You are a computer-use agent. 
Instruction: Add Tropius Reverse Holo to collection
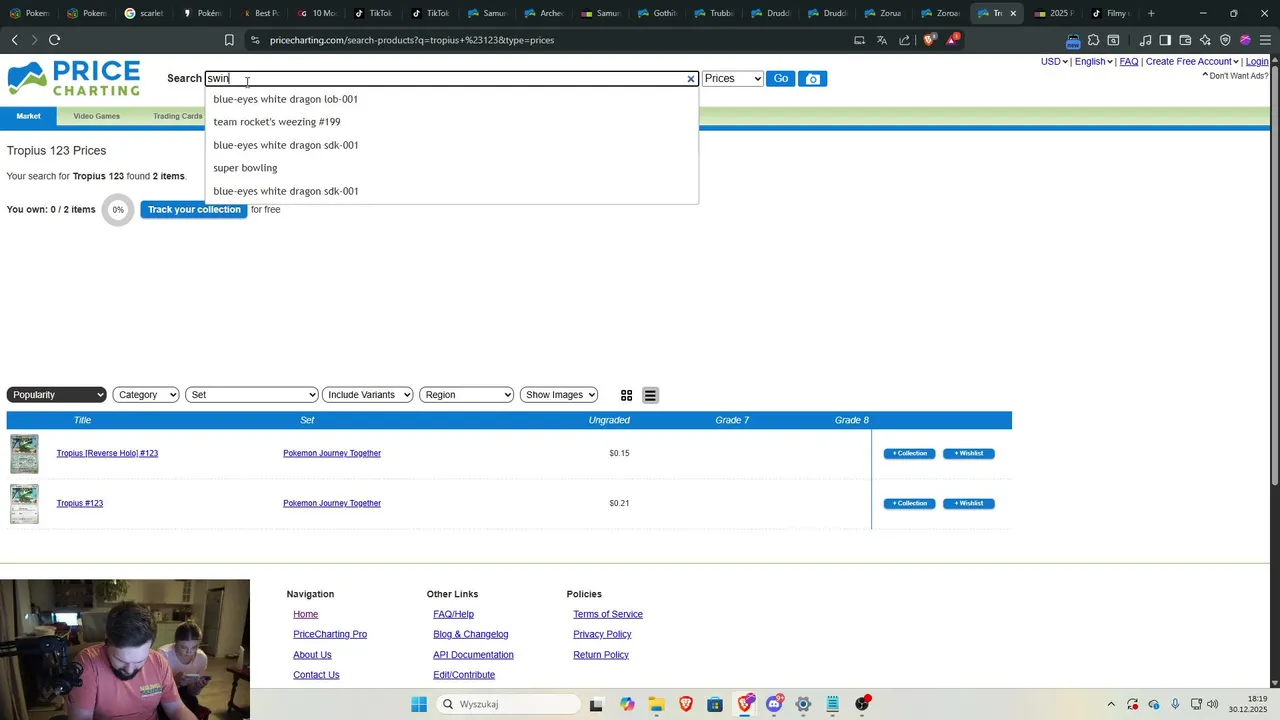pos(910,454)
